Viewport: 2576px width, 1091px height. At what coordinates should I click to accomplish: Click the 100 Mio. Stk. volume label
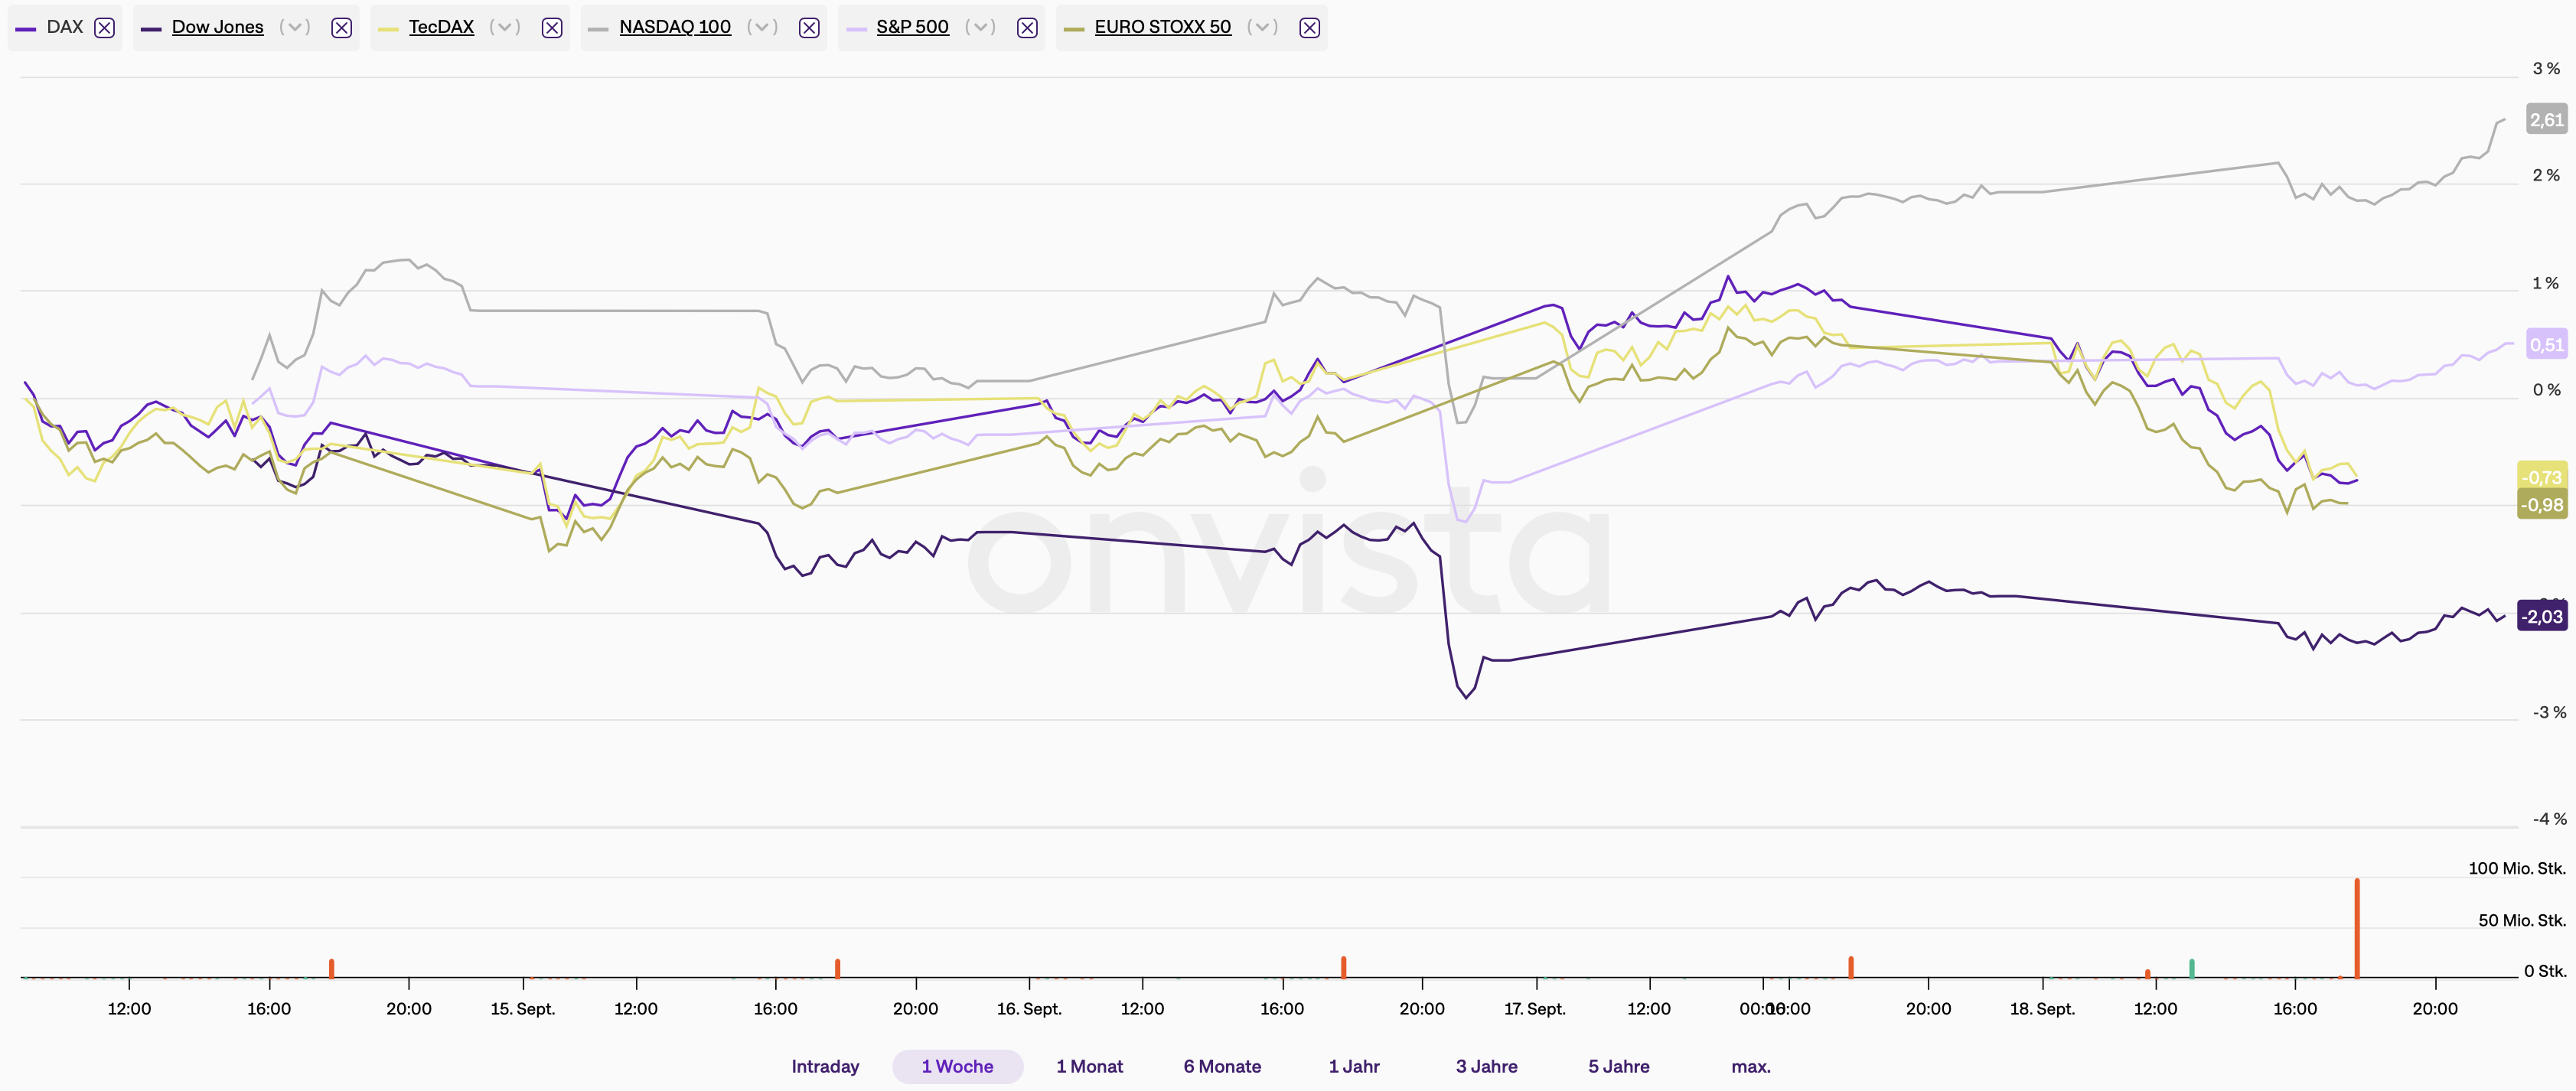point(2517,868)
